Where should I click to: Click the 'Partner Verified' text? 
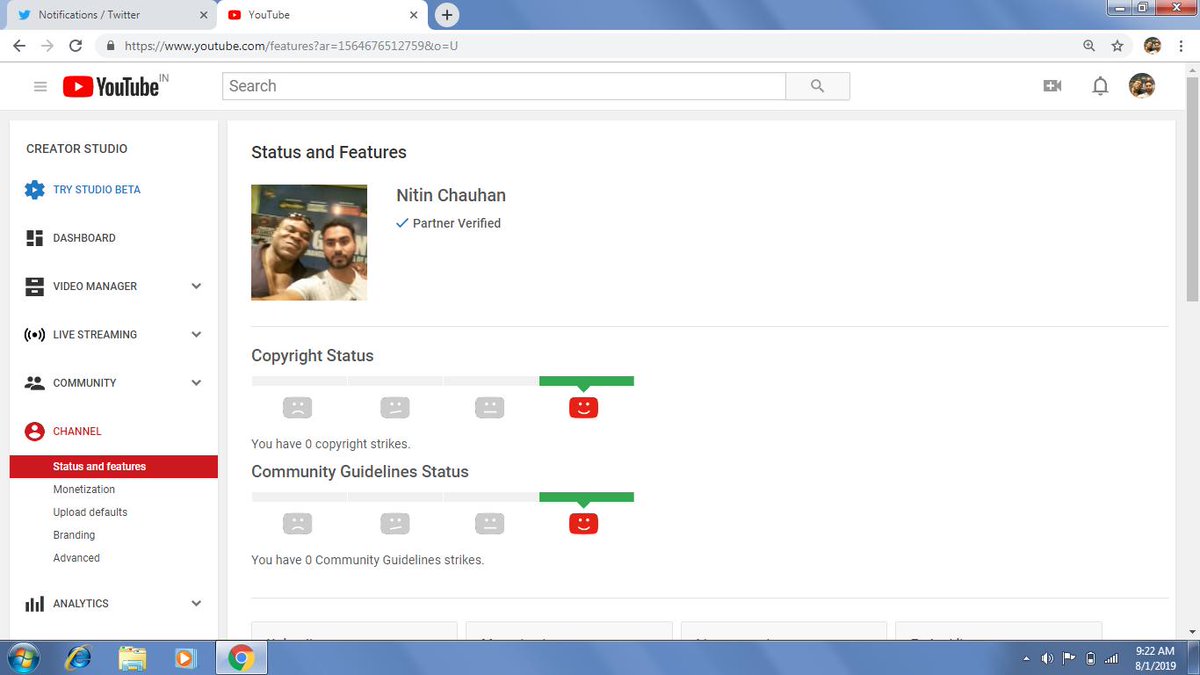457,224
